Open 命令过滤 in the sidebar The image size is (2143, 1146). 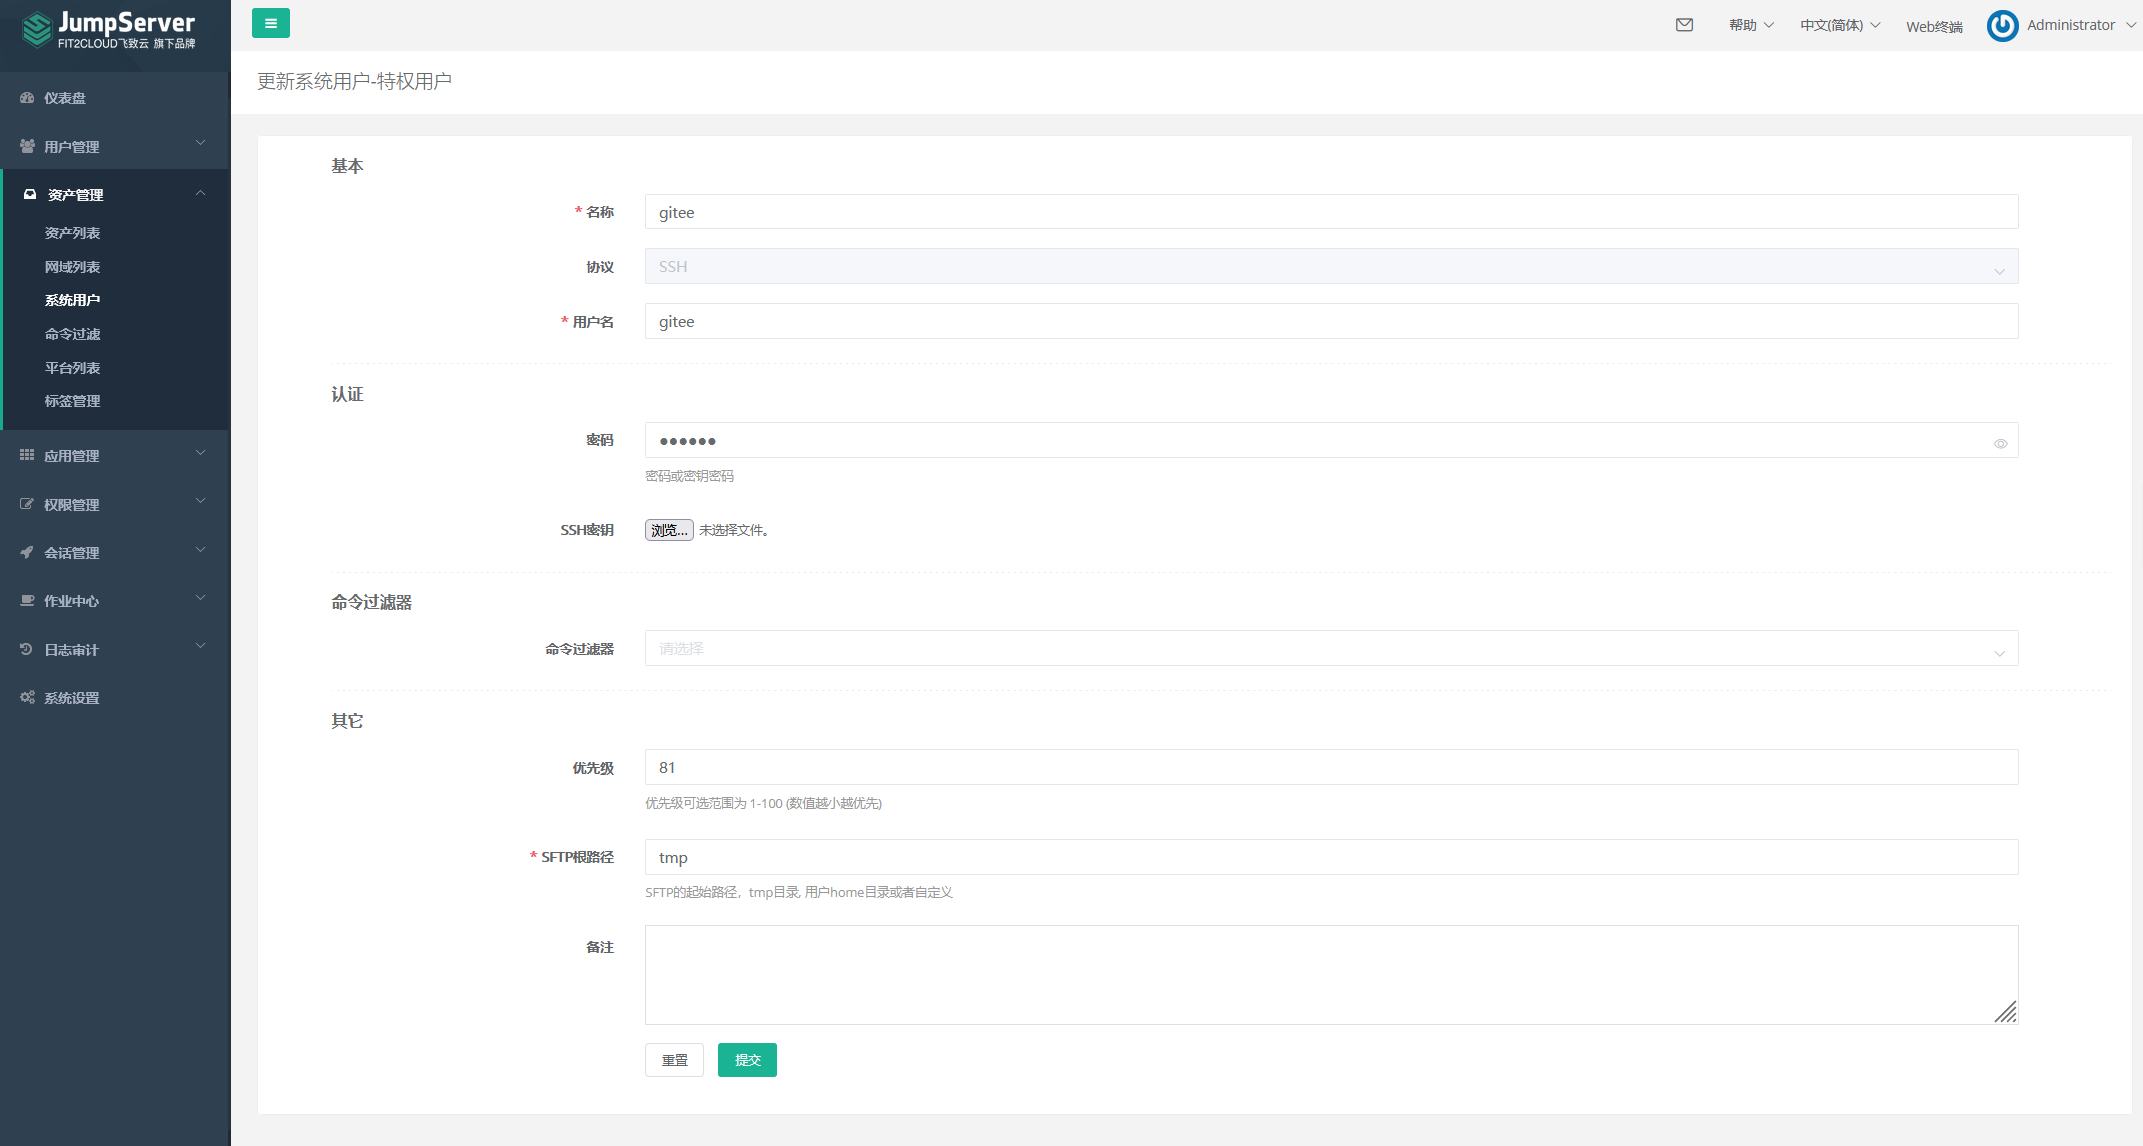click(72, 334)
